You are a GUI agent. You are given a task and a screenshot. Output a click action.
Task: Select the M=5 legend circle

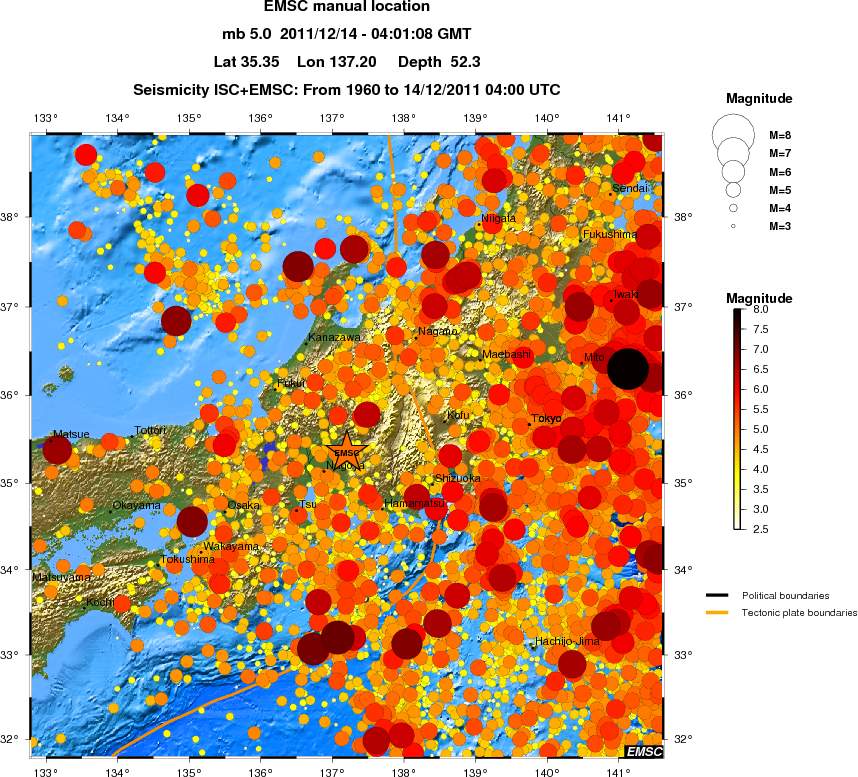pos(733,190)
